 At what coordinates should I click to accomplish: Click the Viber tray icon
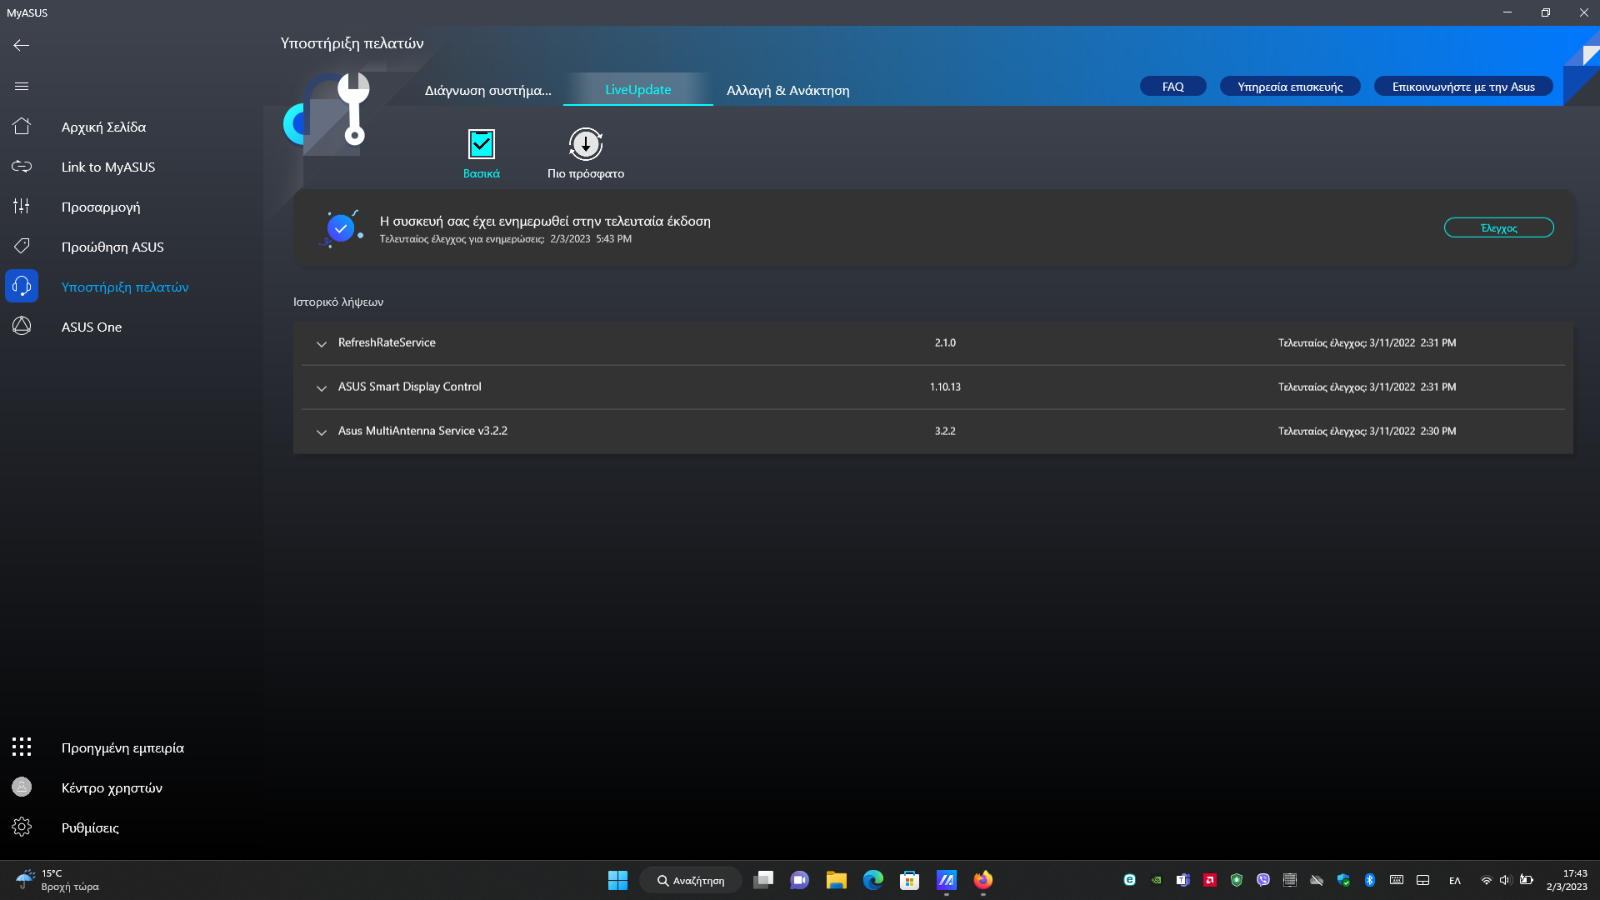tap(1263, 880)
